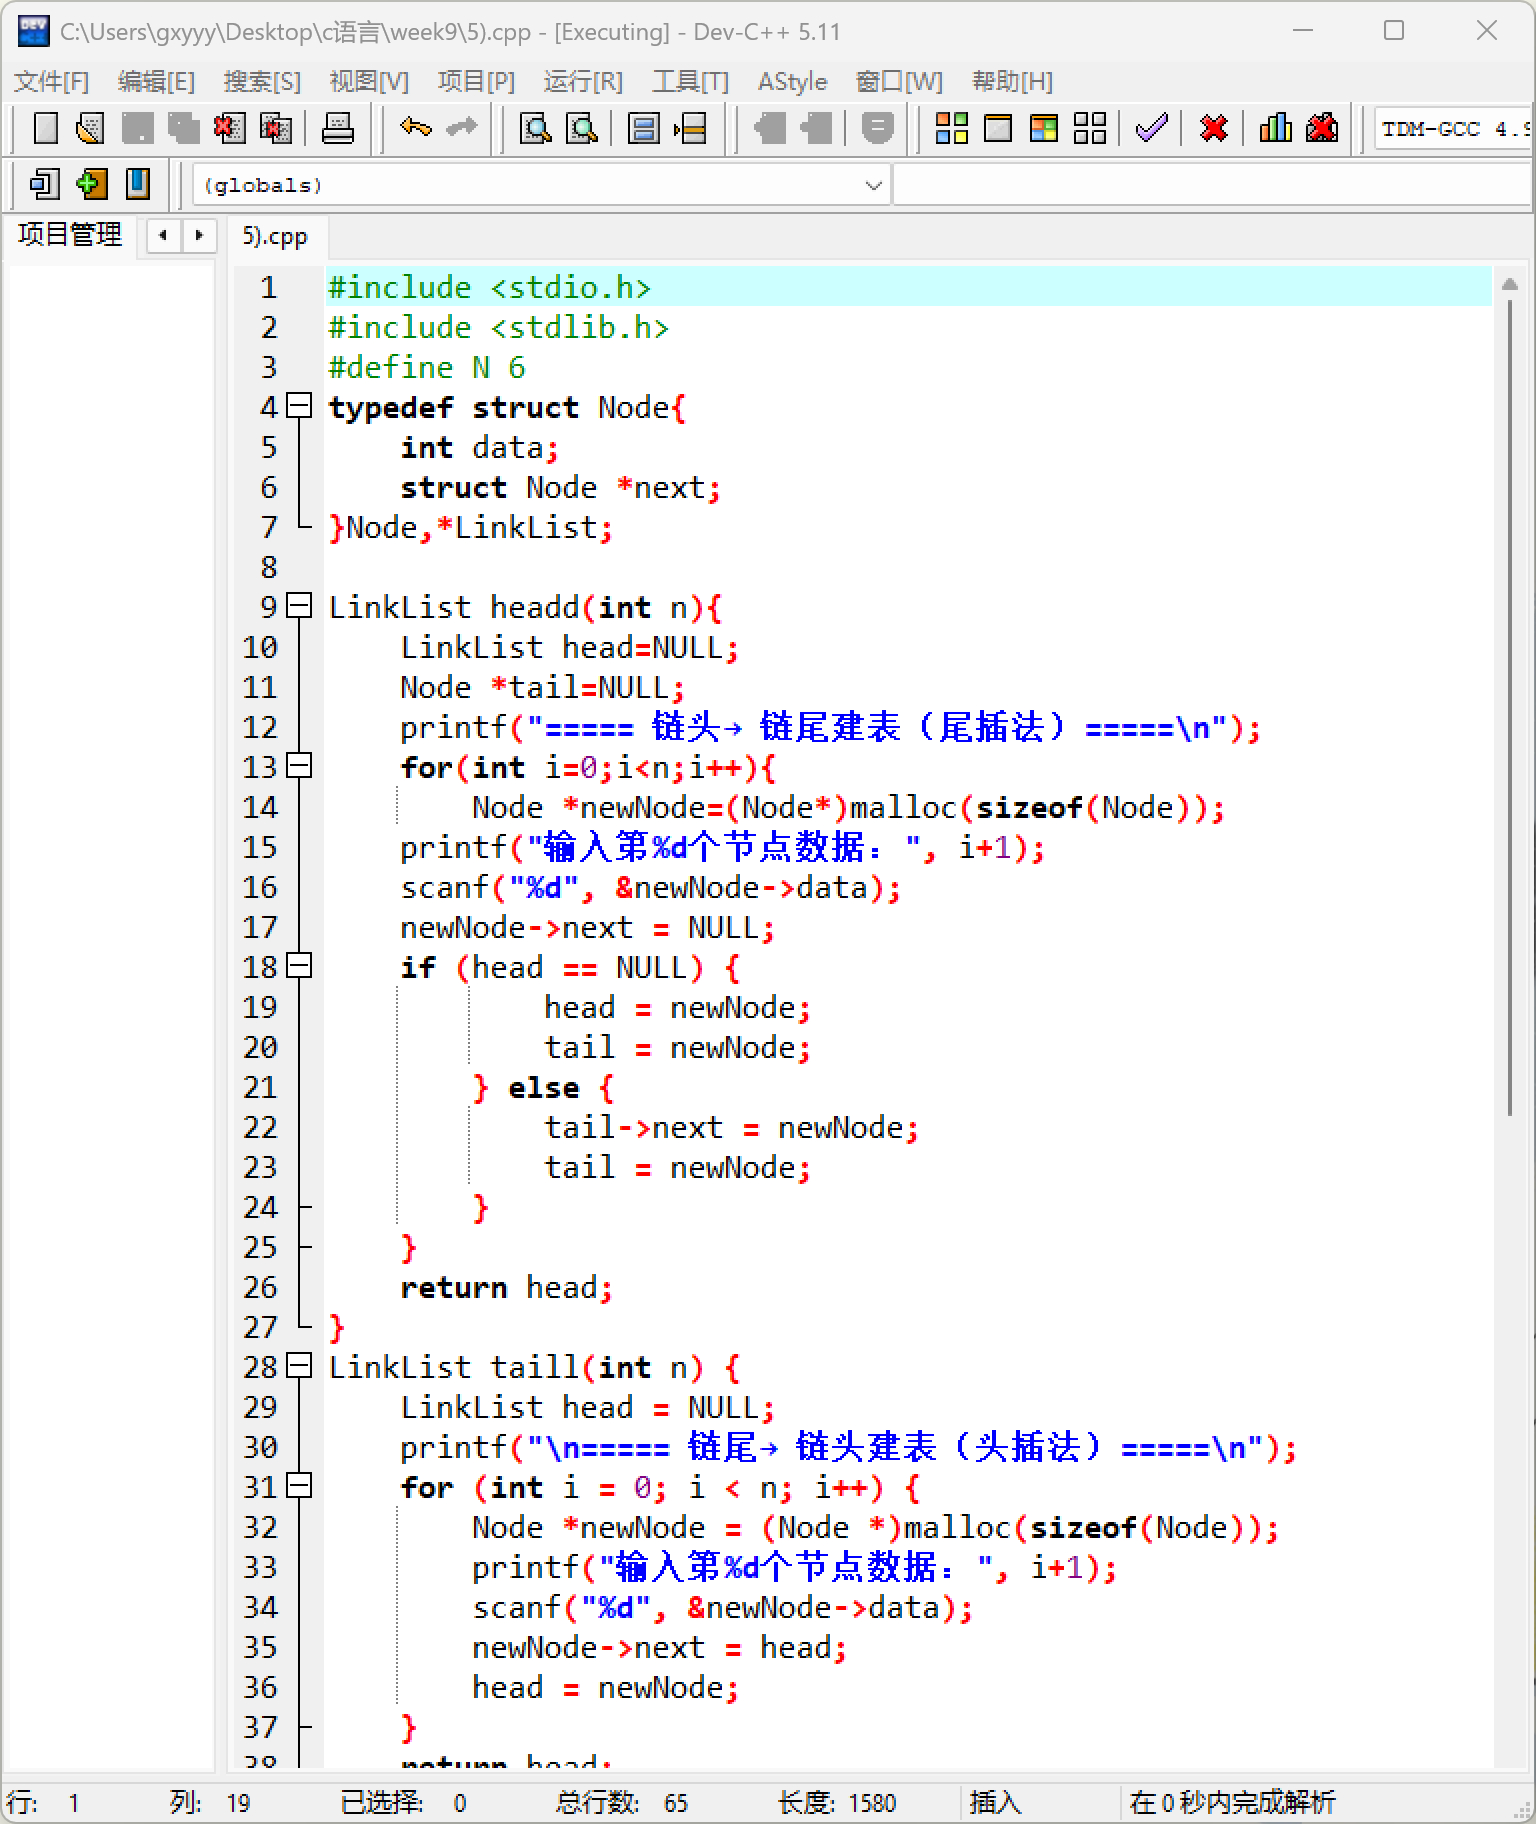Viewport: 1536px width, 1824px height.
Task: Collapse the typedef struct fold at line 4
Action: (x=299, y=406)
